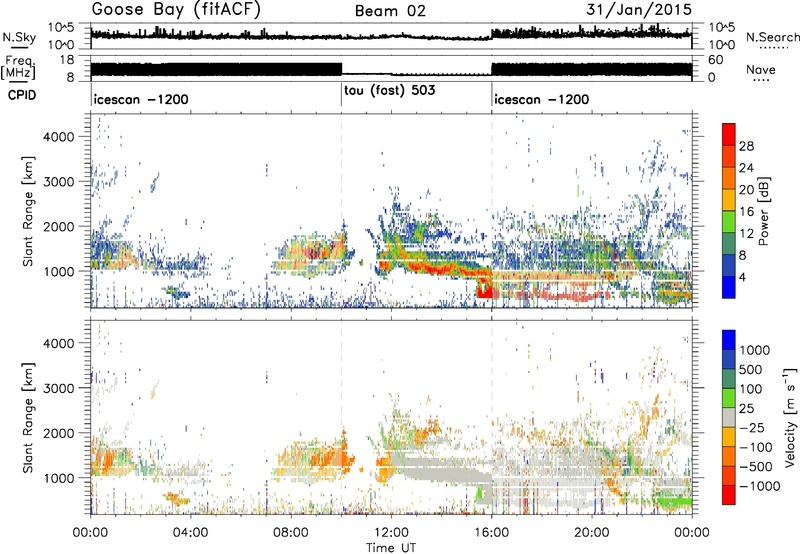Click the '18' frequency axis value
The height and width of the screenshot is (554, 800).
click(x=67, y=60)
